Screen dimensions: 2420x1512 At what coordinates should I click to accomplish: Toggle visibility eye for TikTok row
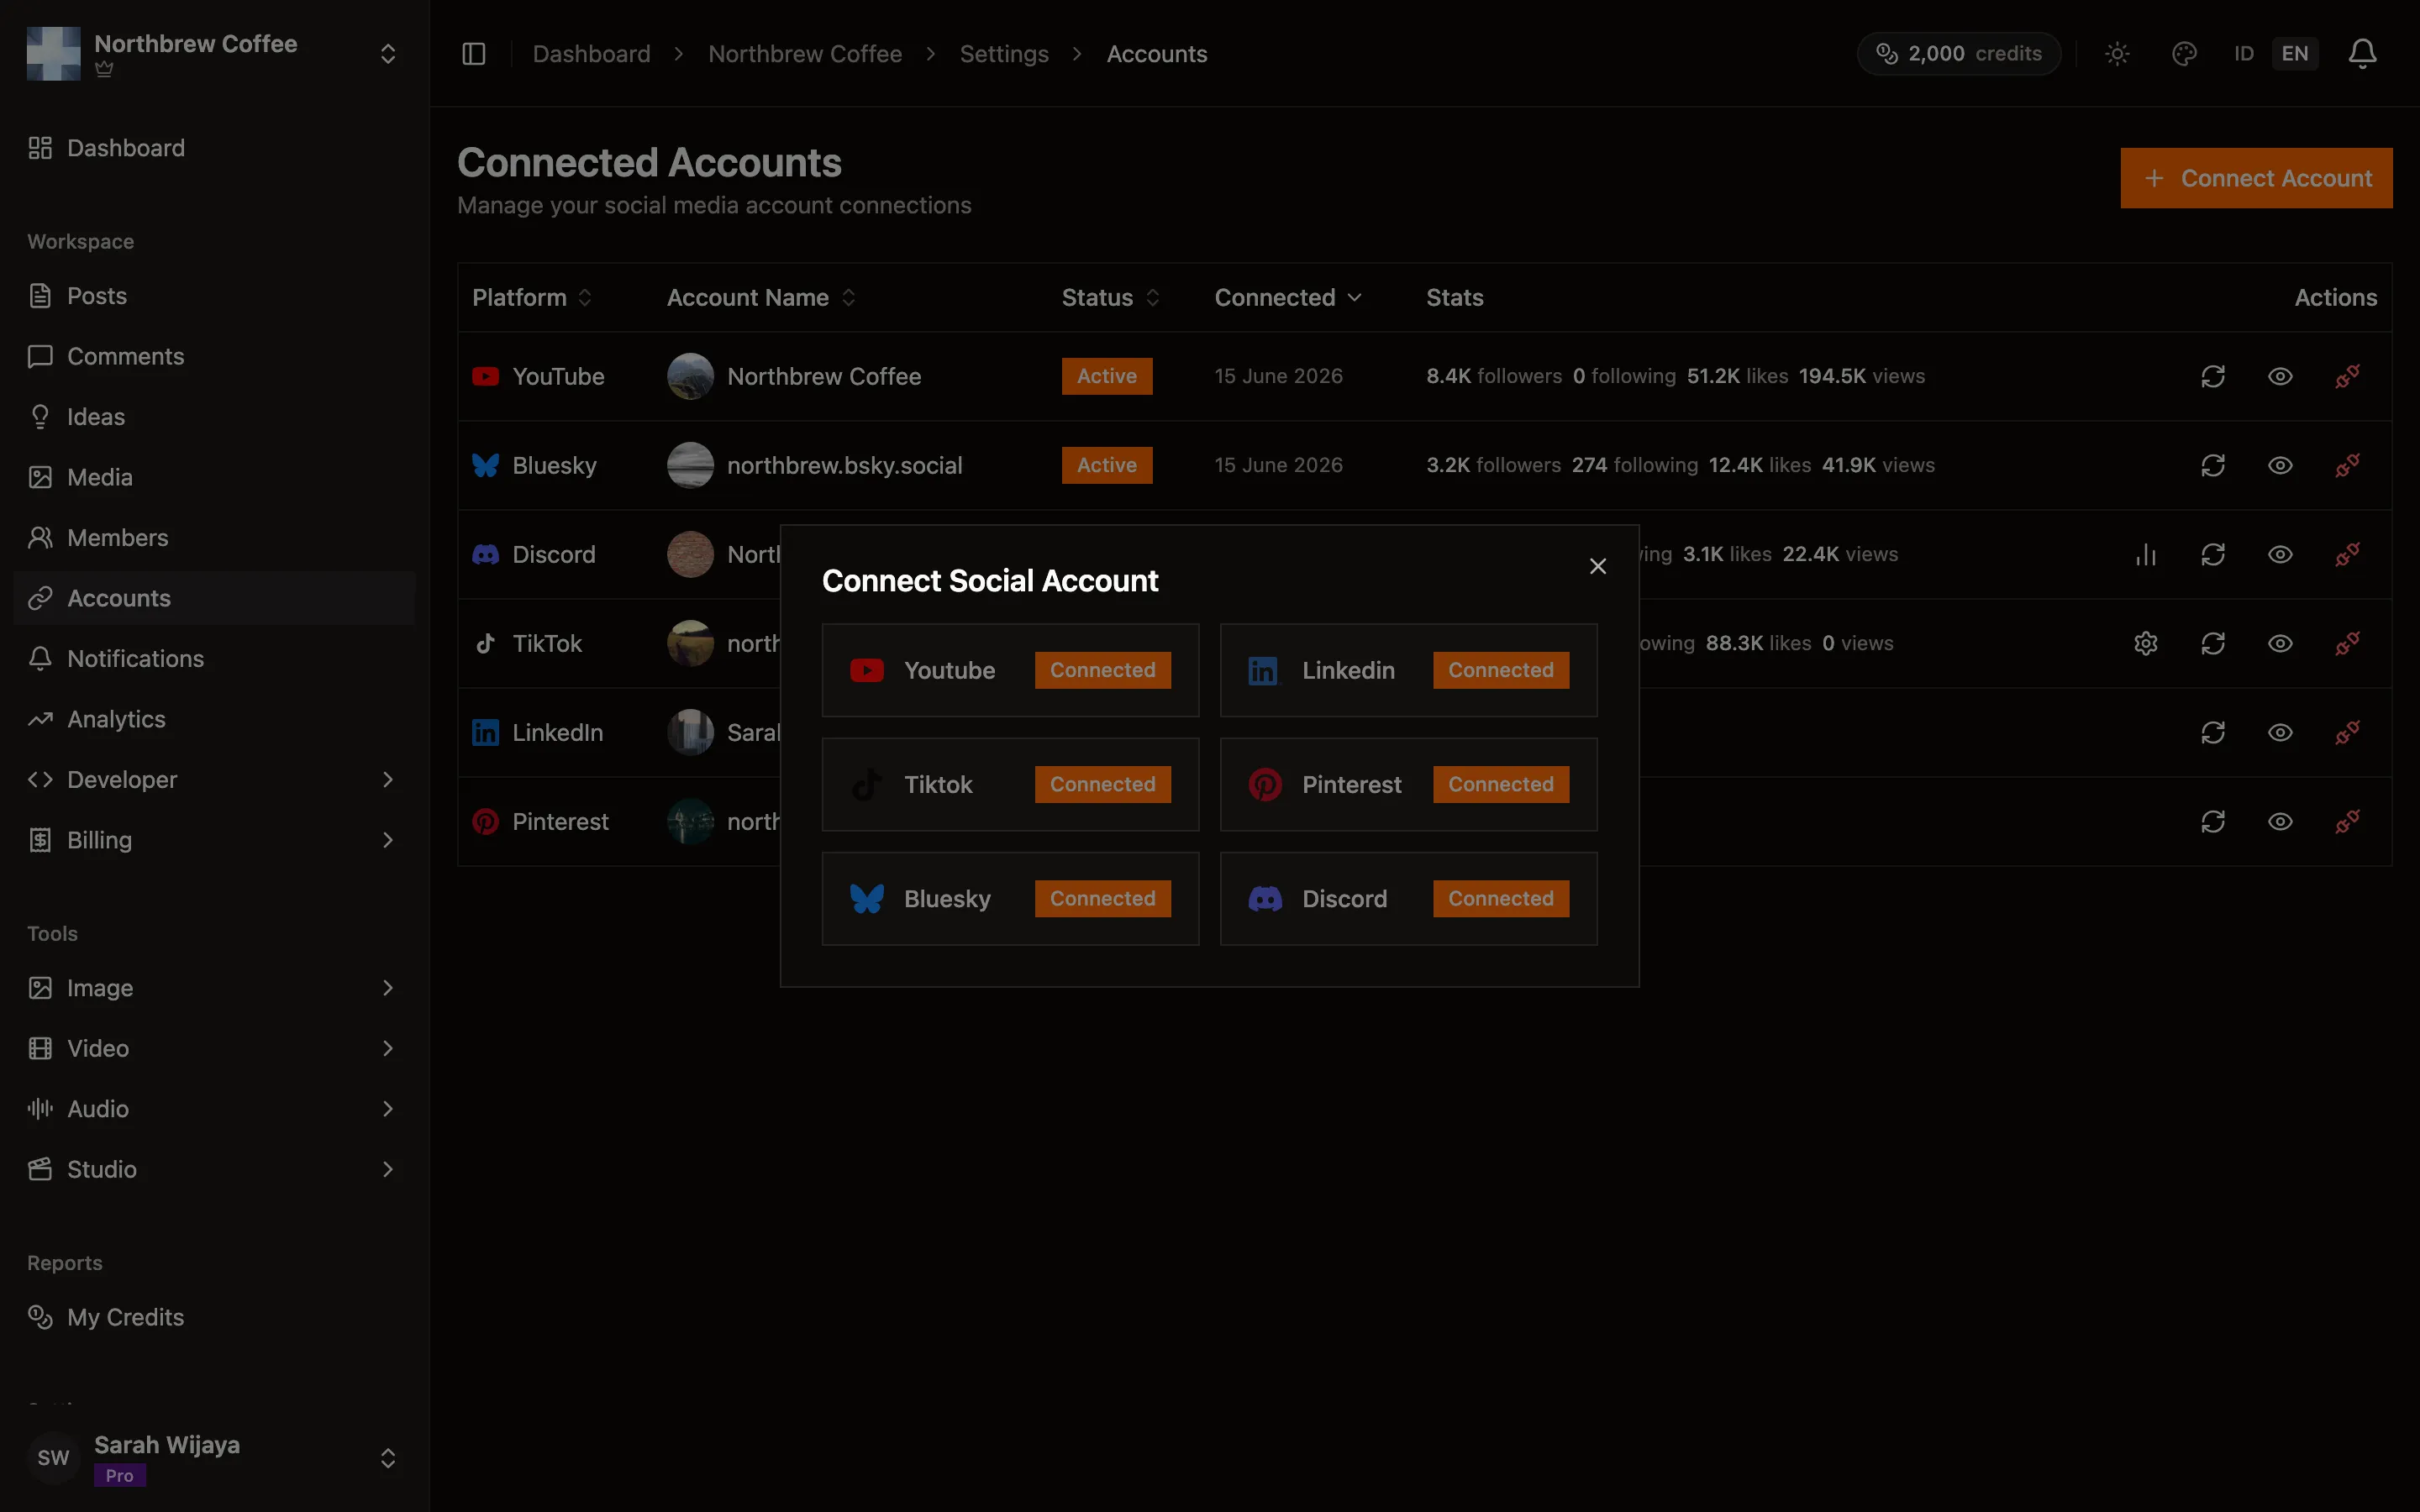(x=2280, y=643)
